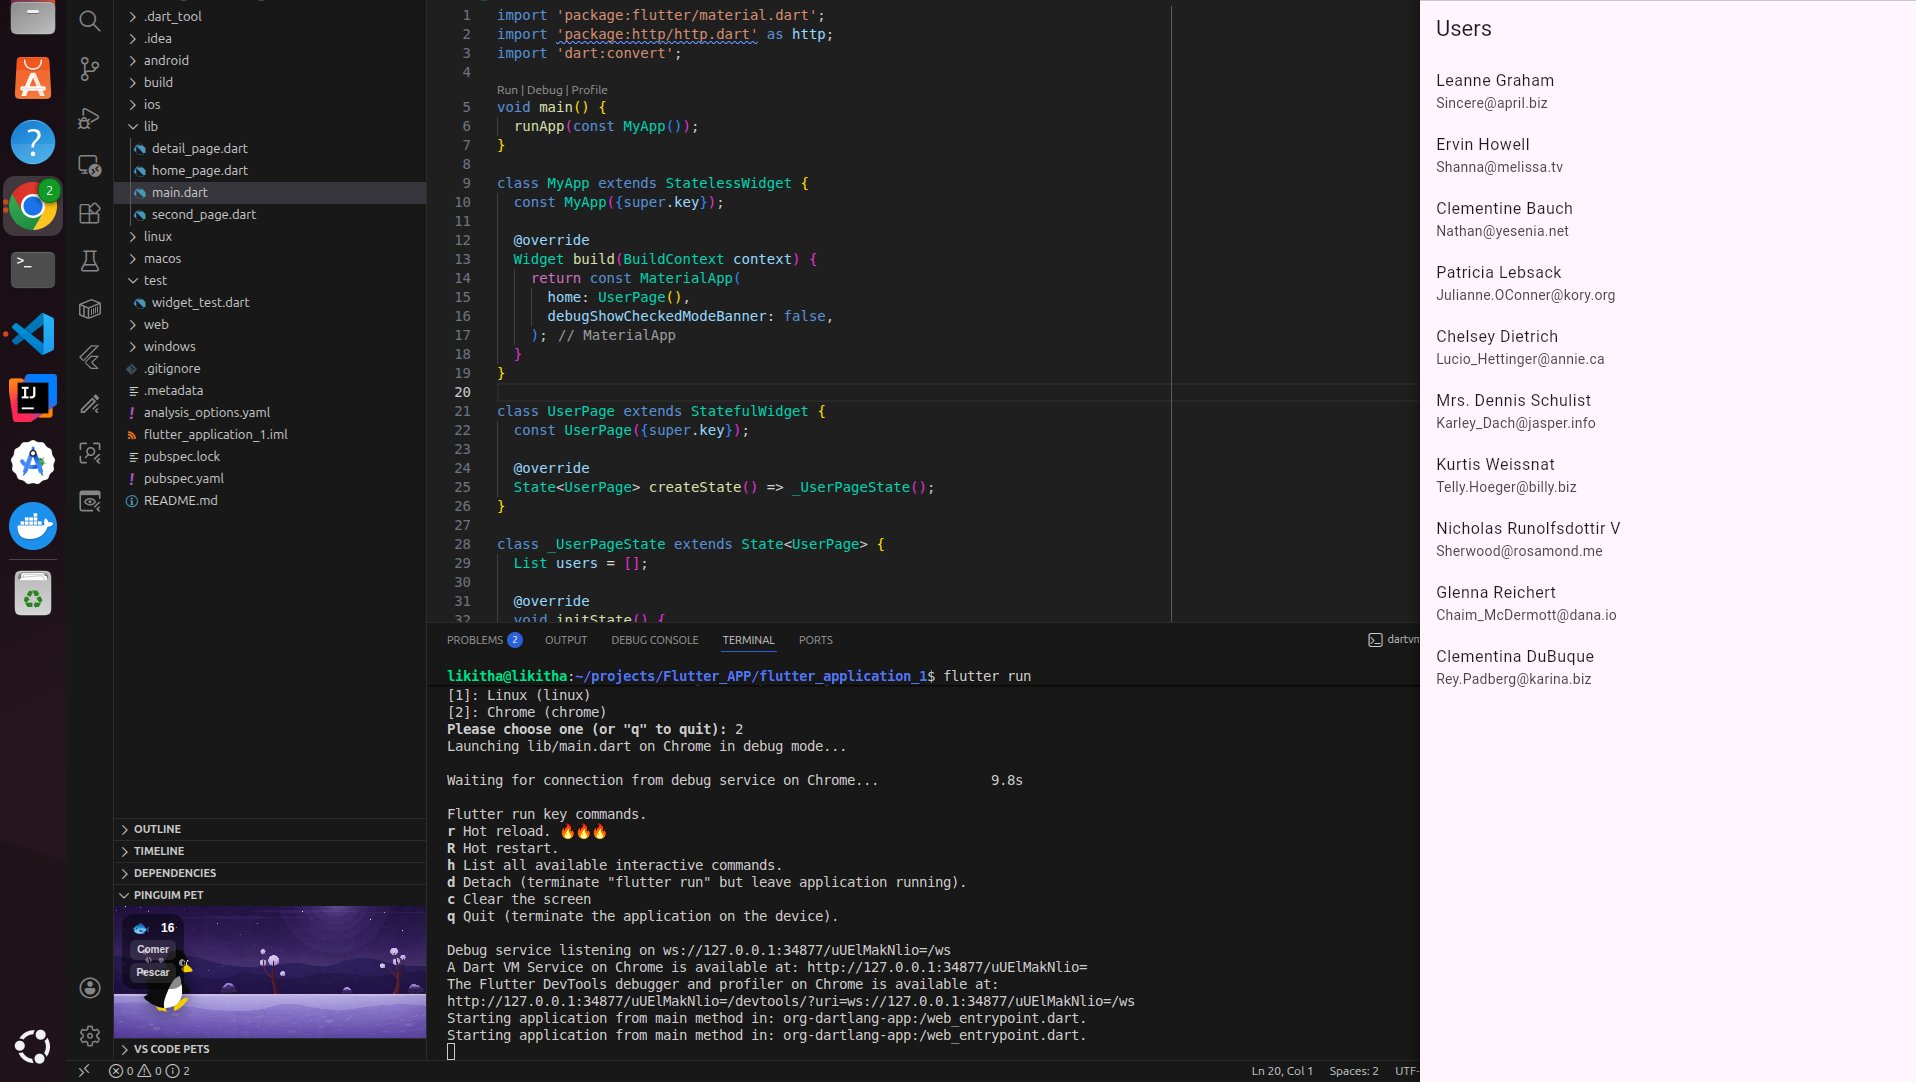Open Accounts icon in activity bar
1916x1082 pixels.
click(x=90, y=988)
